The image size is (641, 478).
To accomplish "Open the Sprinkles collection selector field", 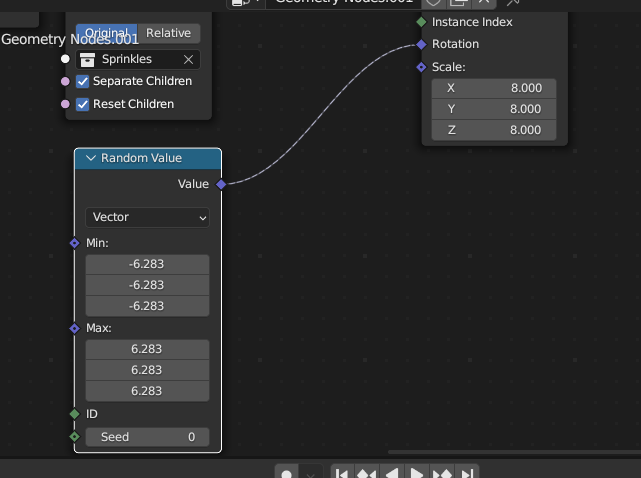I will 138,60.
